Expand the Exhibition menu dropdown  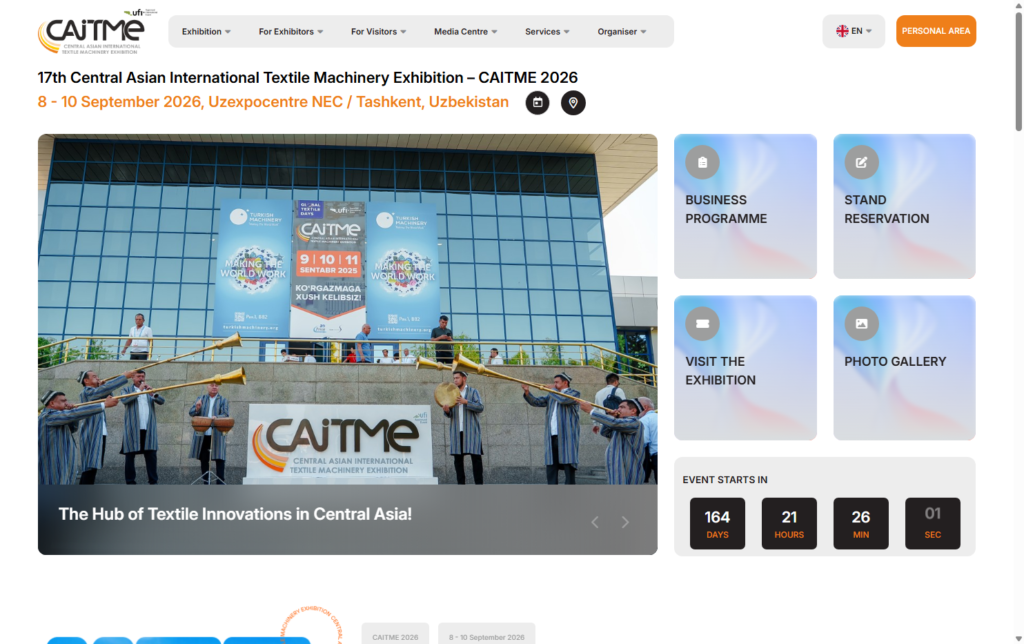pyautogui.click(x=206, y=31)
